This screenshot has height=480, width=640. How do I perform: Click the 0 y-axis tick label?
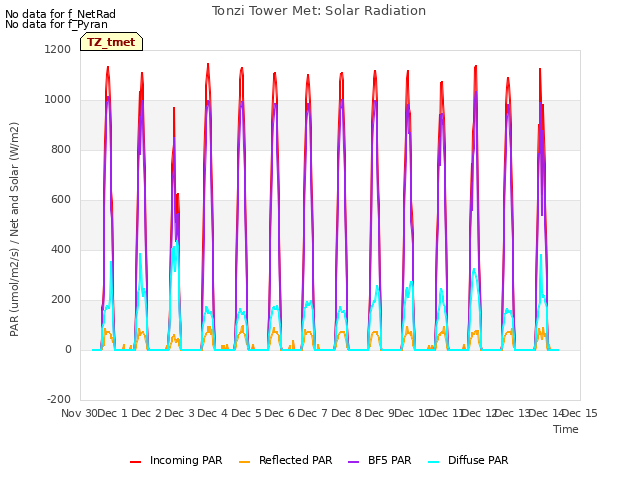tap(68, 349)
